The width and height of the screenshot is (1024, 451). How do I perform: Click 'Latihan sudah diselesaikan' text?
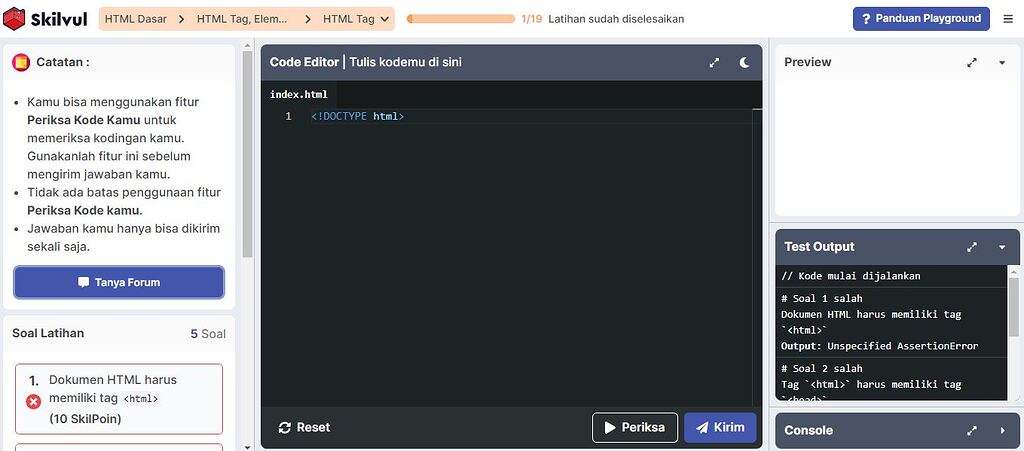(616, 19)
